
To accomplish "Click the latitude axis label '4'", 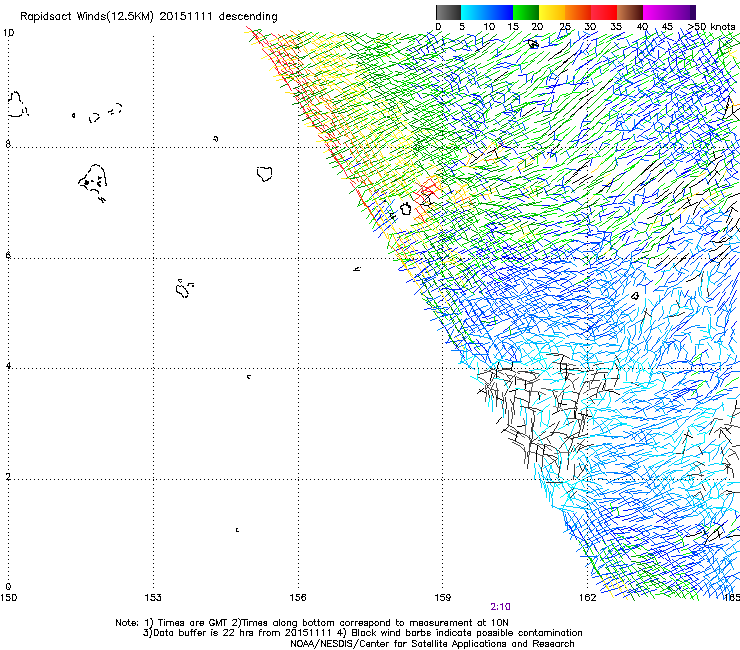I will point(8,366).
